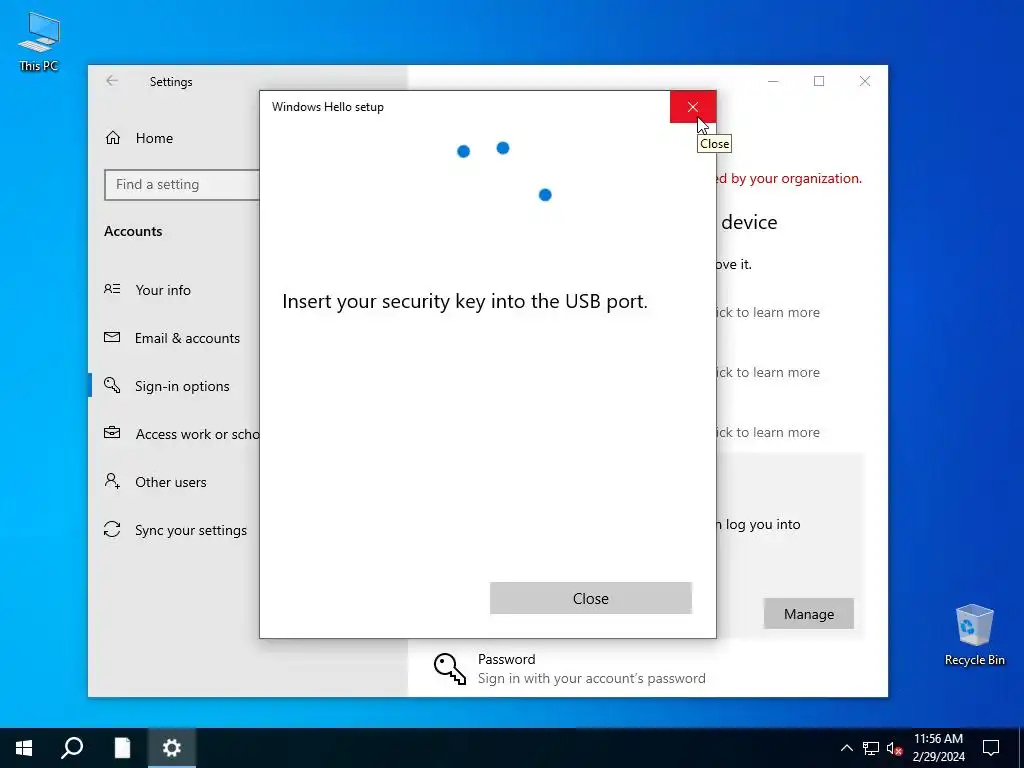Open the notification center icon
Screen dimensions: 1024x768
(991, 748)
